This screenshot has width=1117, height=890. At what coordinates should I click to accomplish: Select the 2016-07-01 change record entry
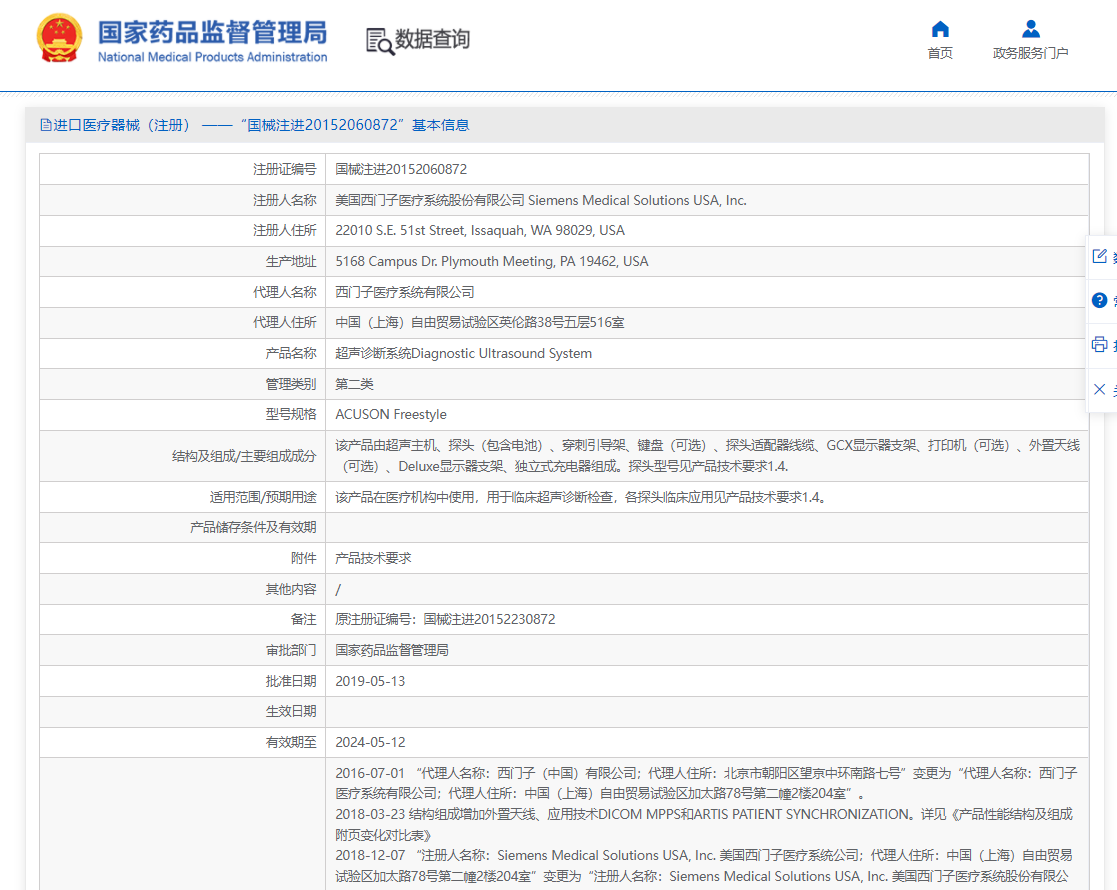[x=706, y=783]
